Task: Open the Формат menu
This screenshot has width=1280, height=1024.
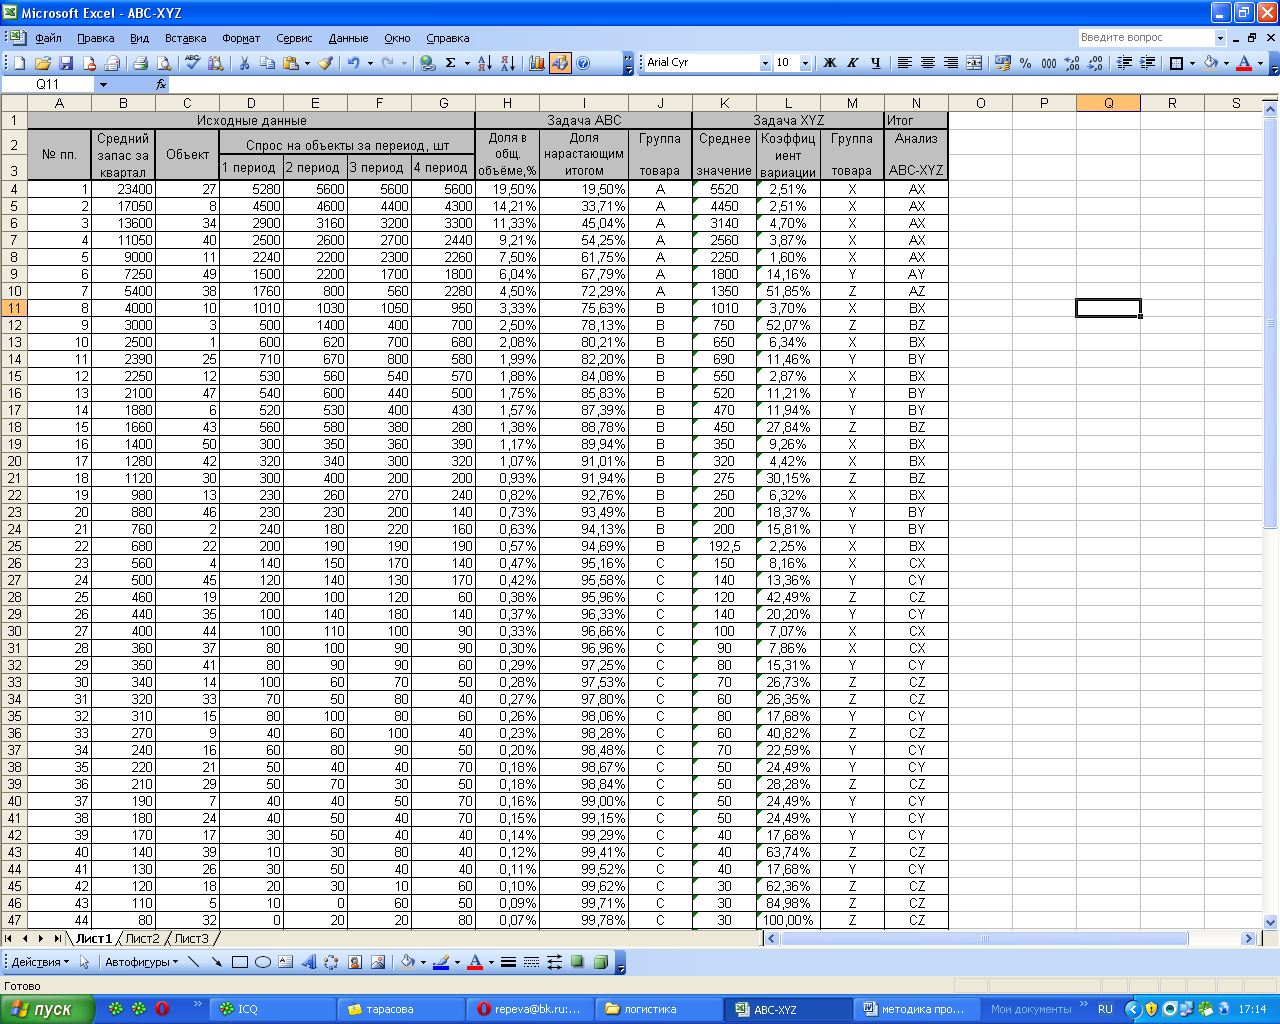Action: coord(240,38)
